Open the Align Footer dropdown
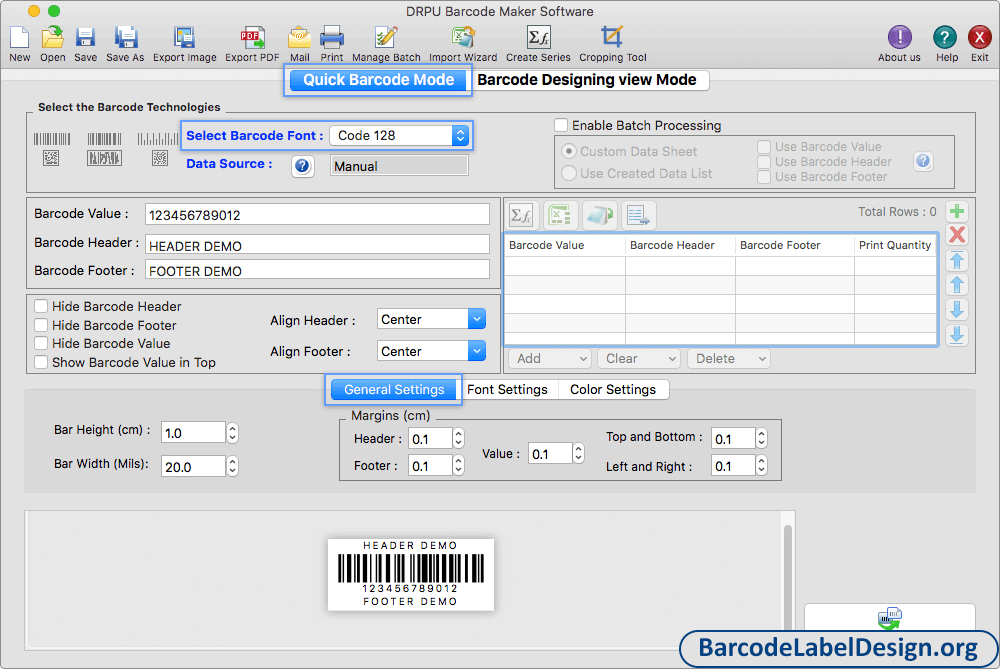 (431, 351)
